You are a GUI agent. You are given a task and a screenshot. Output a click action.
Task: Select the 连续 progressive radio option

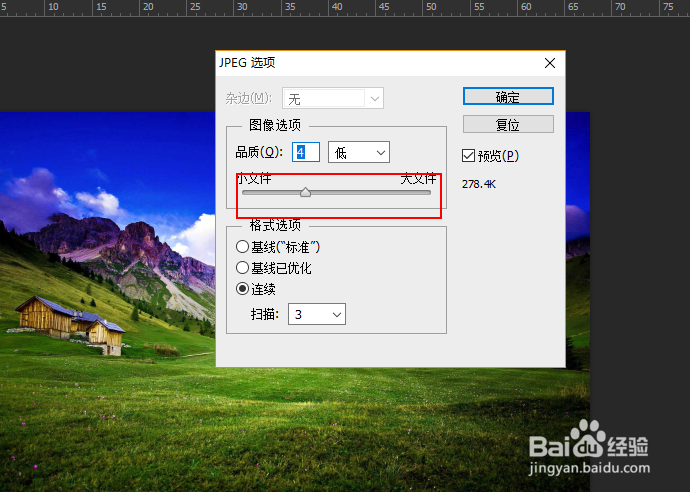point(242,289)
